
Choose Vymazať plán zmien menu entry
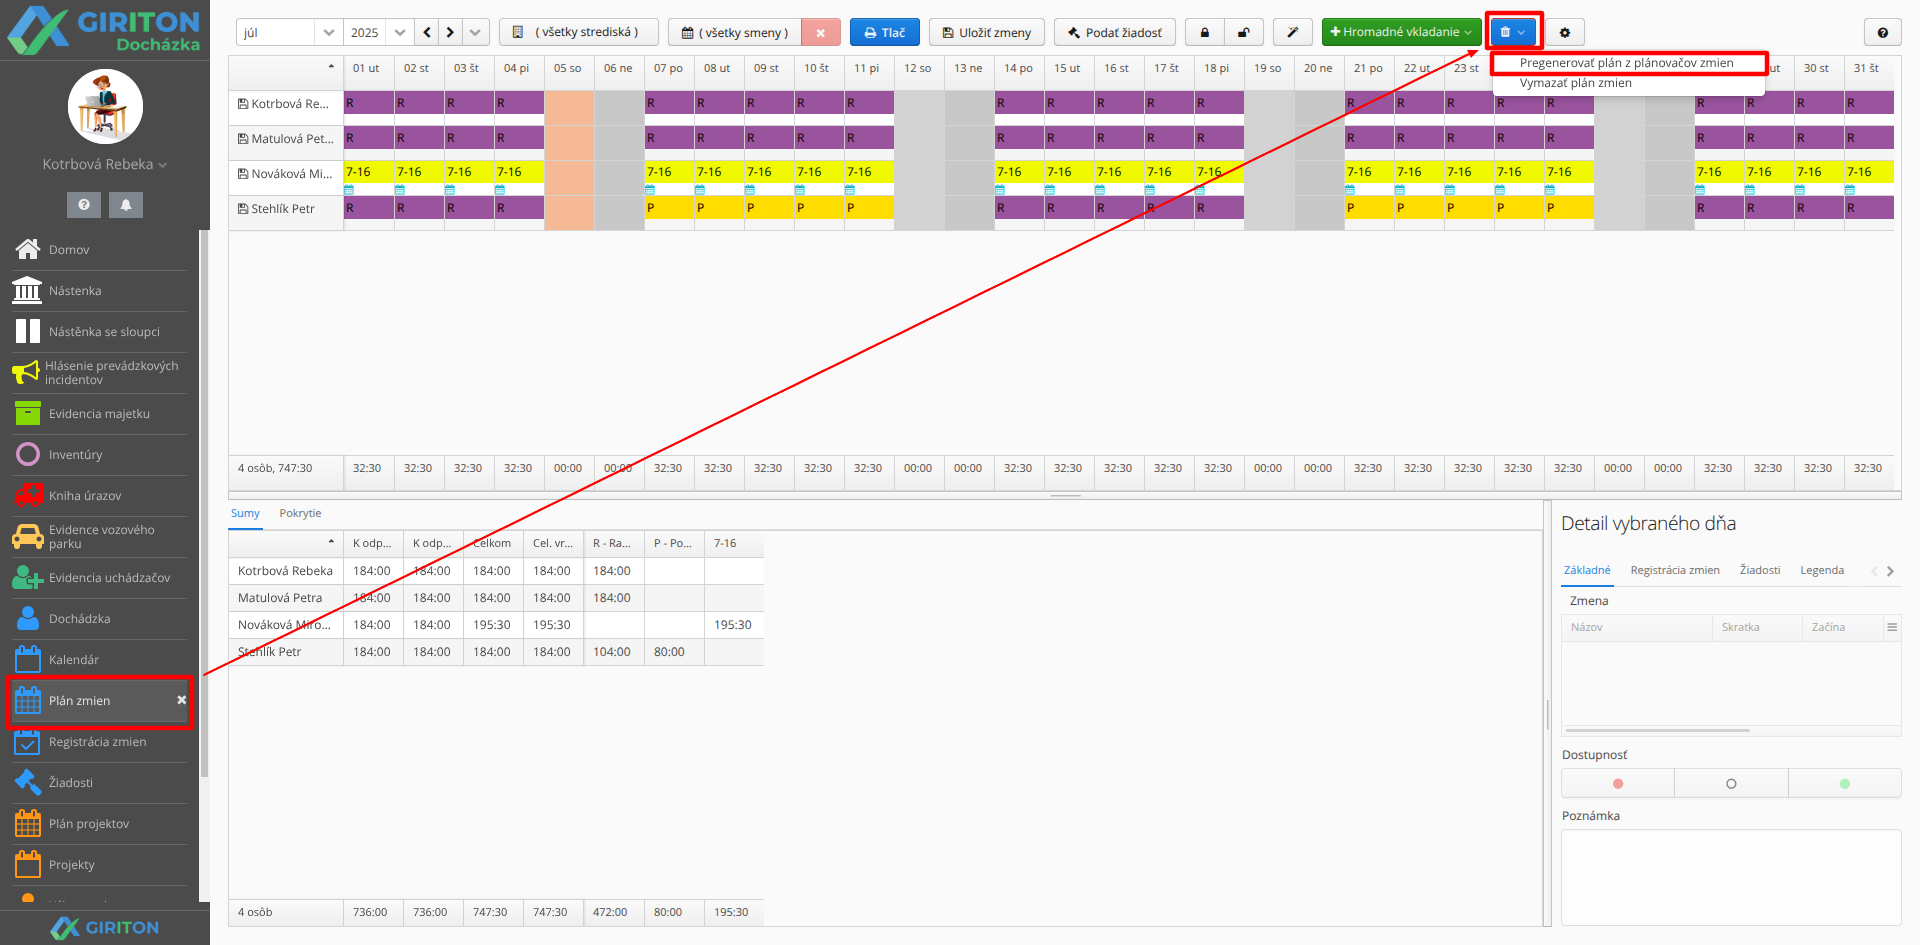[1576, 83]
